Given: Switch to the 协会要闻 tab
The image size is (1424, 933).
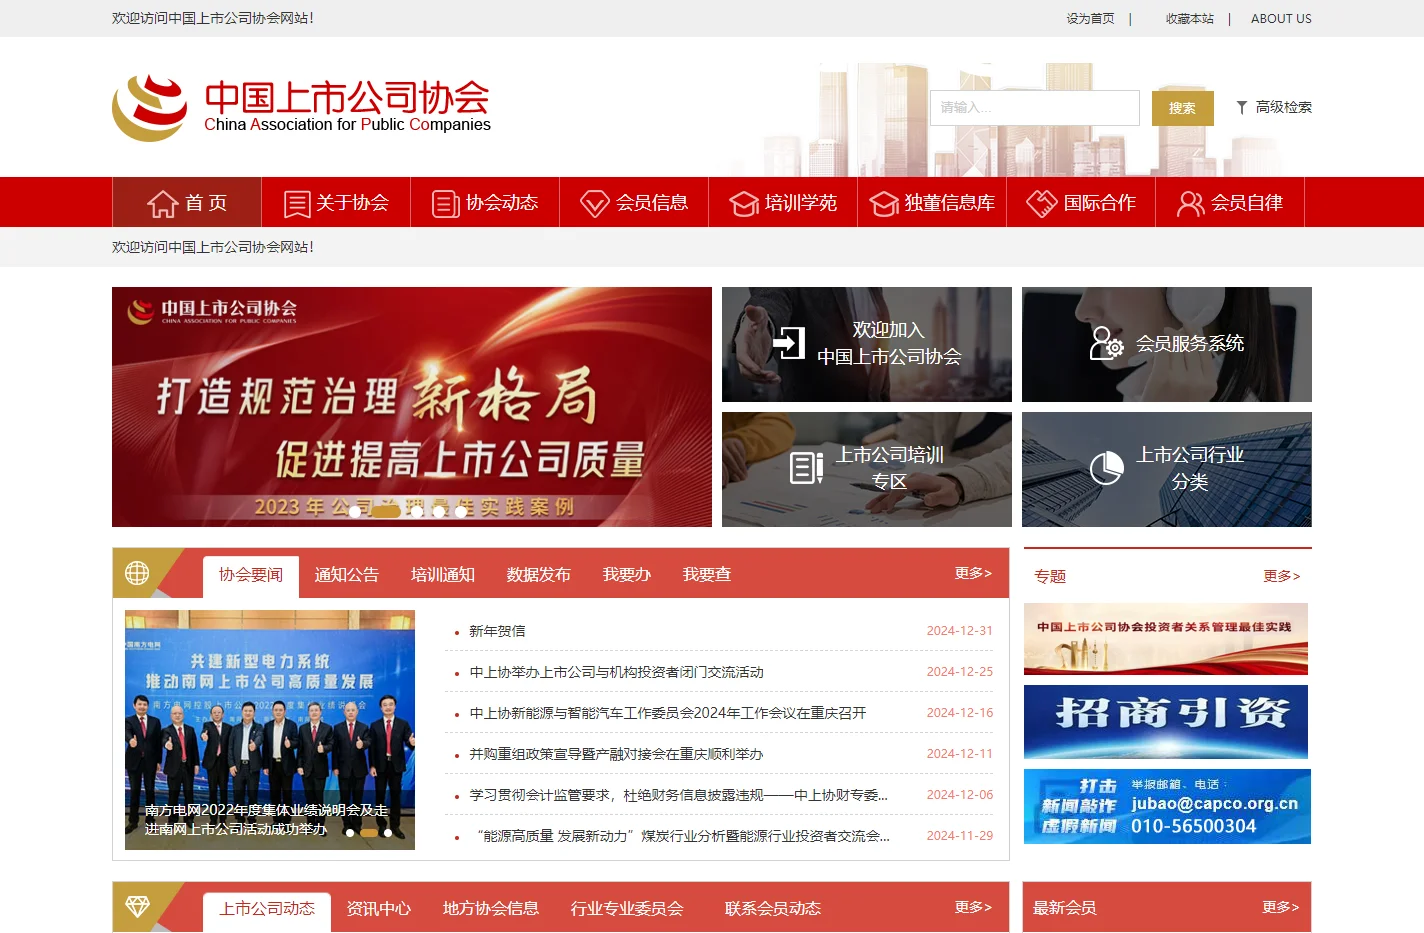Looking at the screenshot, I should click(251, 575).
